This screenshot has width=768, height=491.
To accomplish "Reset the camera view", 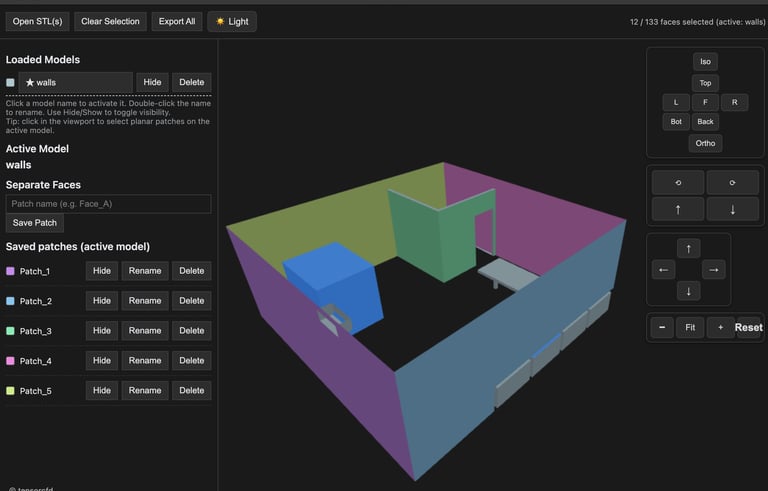I will pyautogui.click(x=748, y=327).
